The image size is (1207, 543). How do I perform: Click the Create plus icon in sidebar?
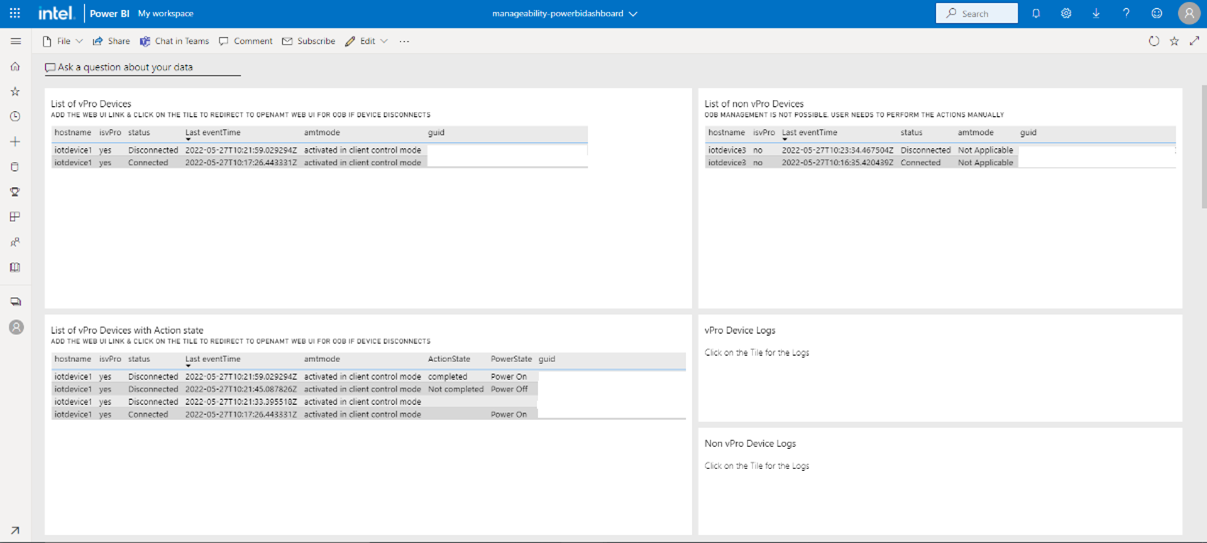pos(15,141)
